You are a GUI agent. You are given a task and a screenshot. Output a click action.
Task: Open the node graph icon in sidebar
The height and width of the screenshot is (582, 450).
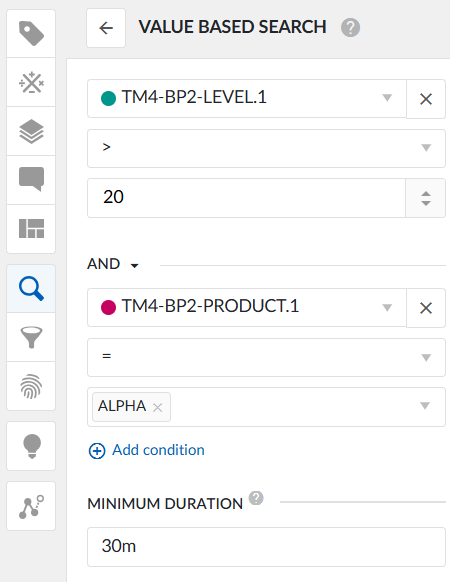click(x=31, y=506)
